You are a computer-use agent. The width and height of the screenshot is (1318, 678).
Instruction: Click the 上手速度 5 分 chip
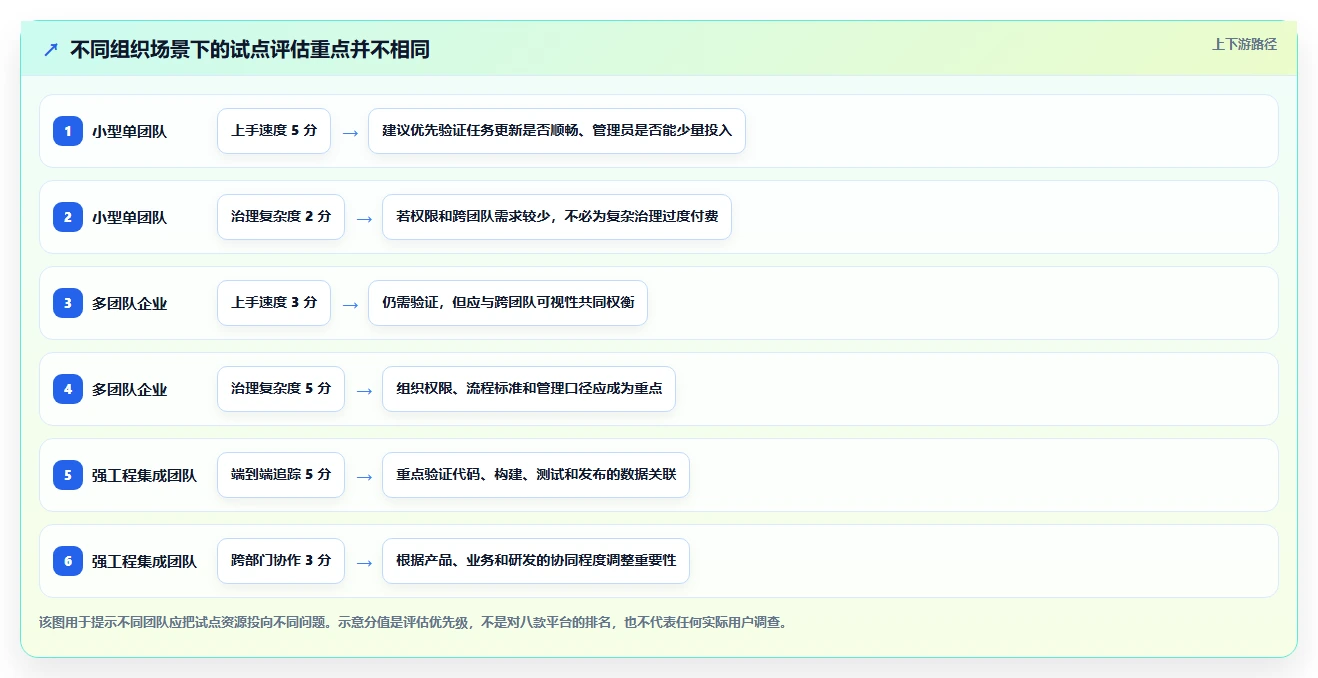click(x=274, y=131)
